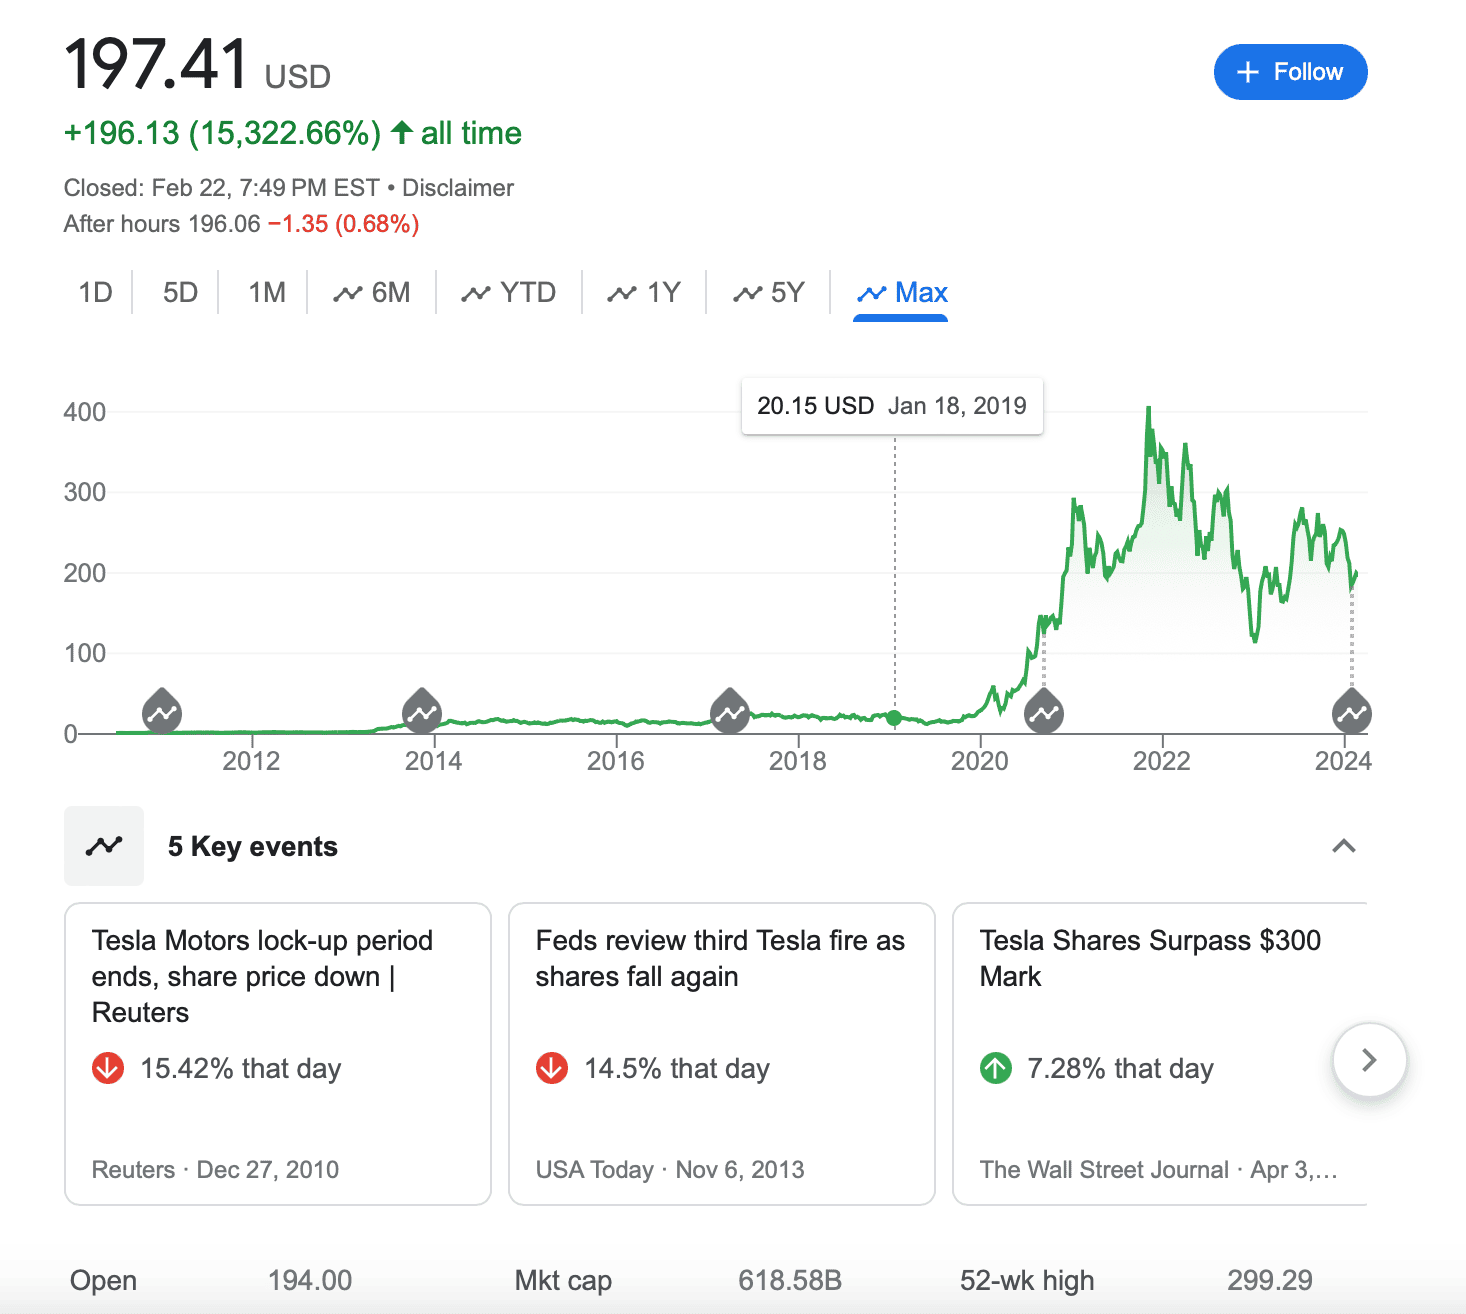Viewport: 1466px width, 1314px height.
Task: Click The Wall Street Journal source line
Action: [1158, 1170]
